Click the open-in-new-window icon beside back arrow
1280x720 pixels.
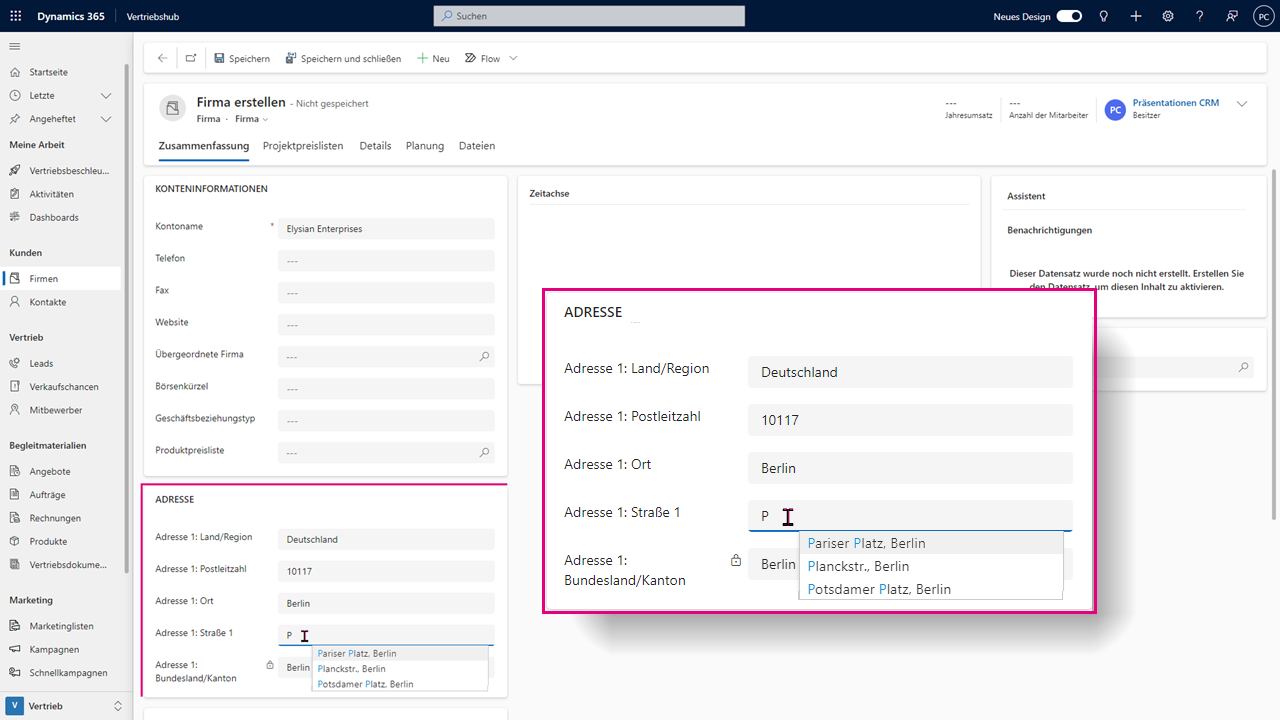(191, 58)
